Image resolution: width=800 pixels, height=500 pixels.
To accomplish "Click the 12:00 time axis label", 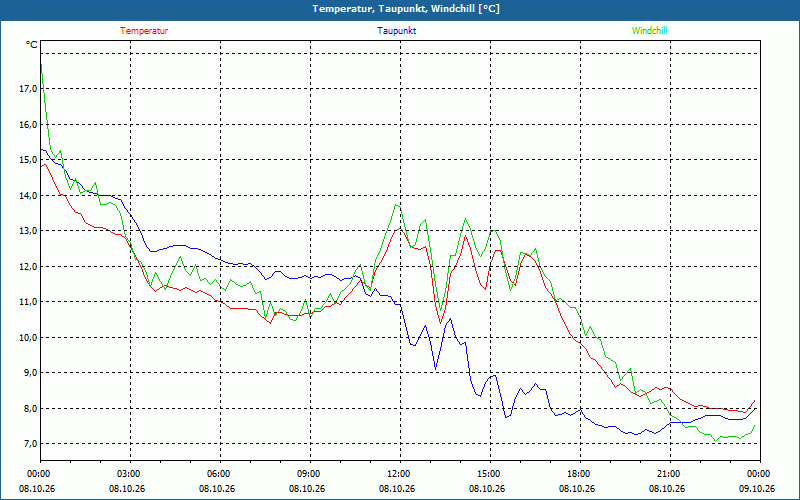I will (398, 474).
